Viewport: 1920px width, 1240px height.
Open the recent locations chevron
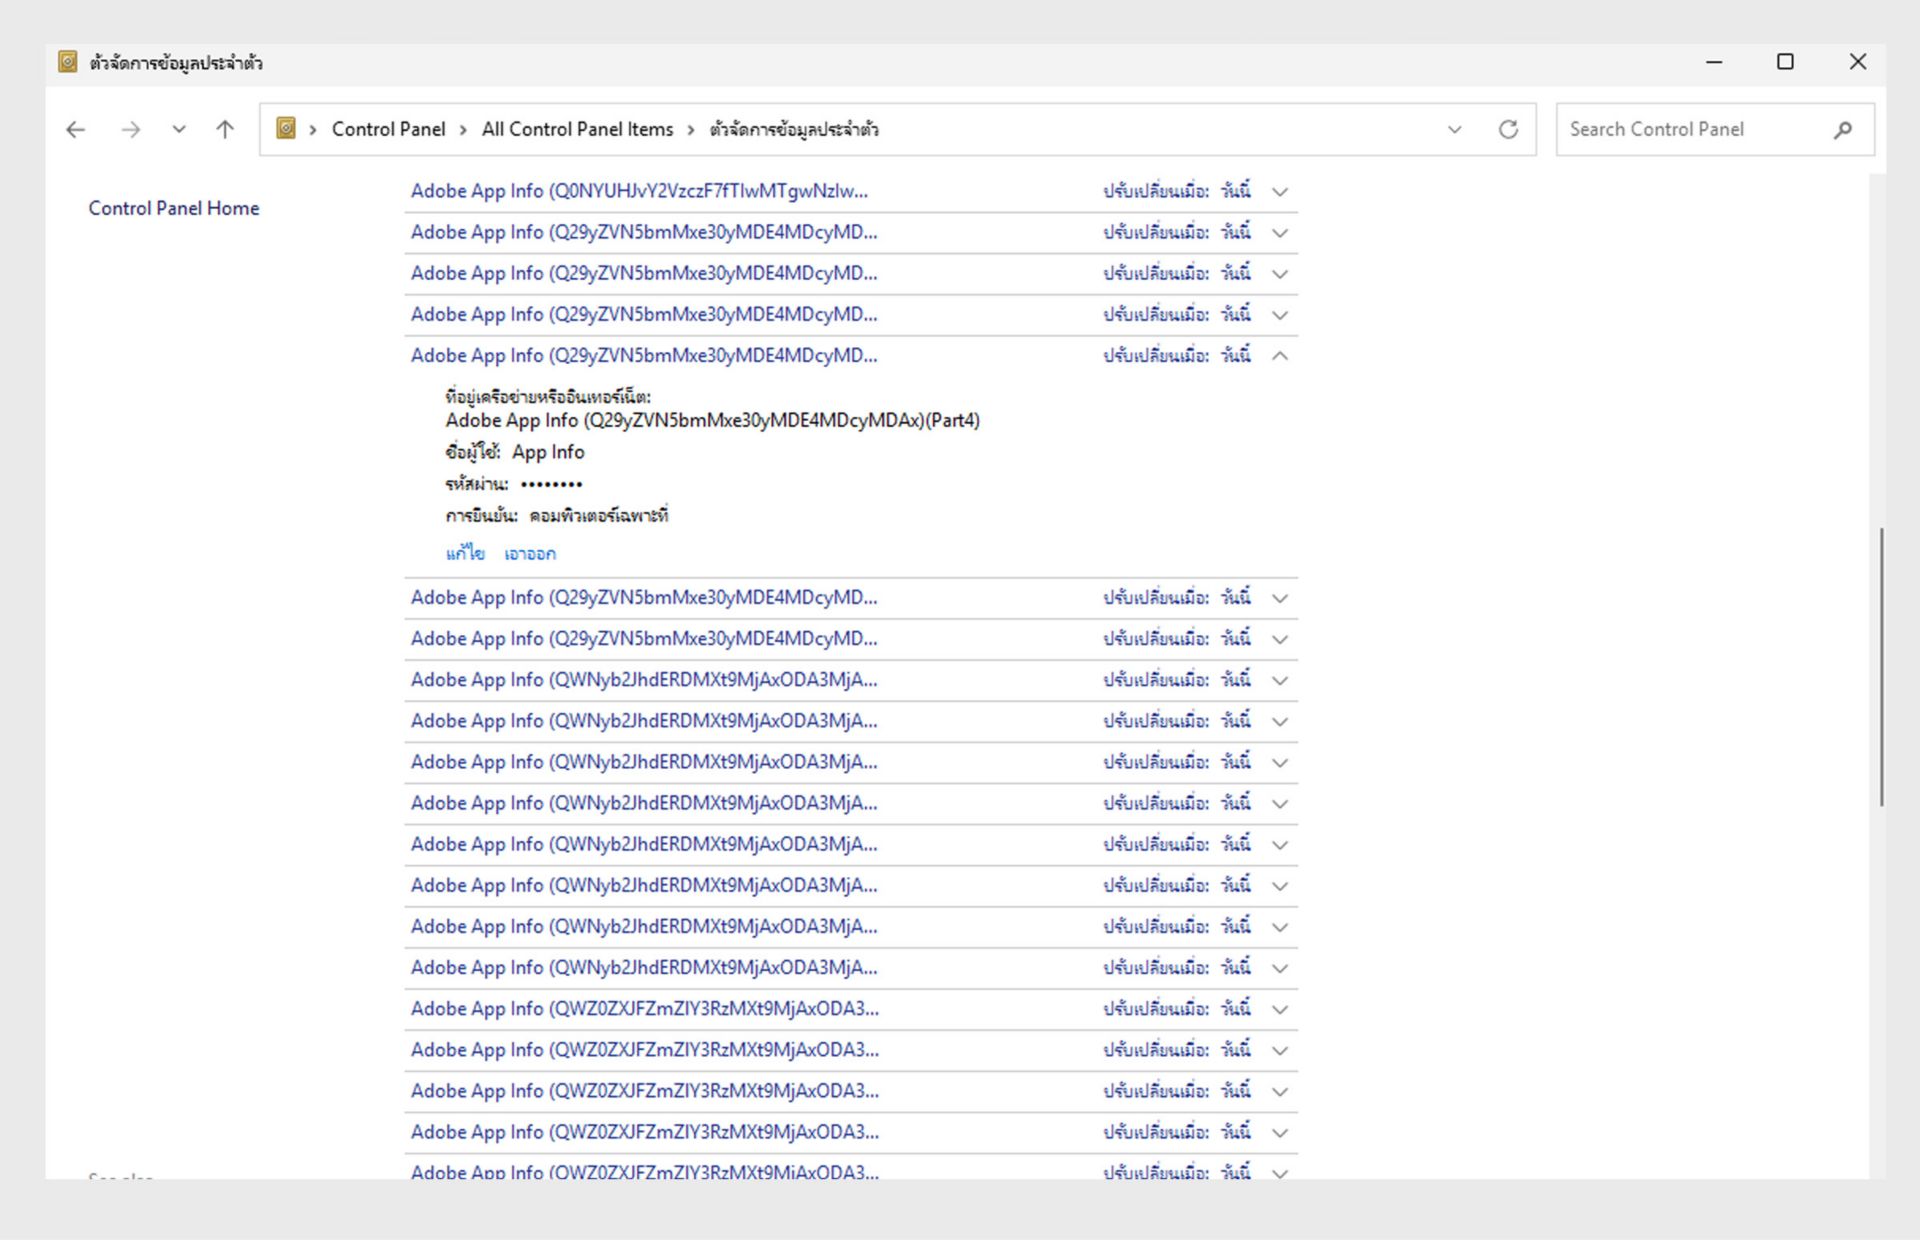[179, 129]
